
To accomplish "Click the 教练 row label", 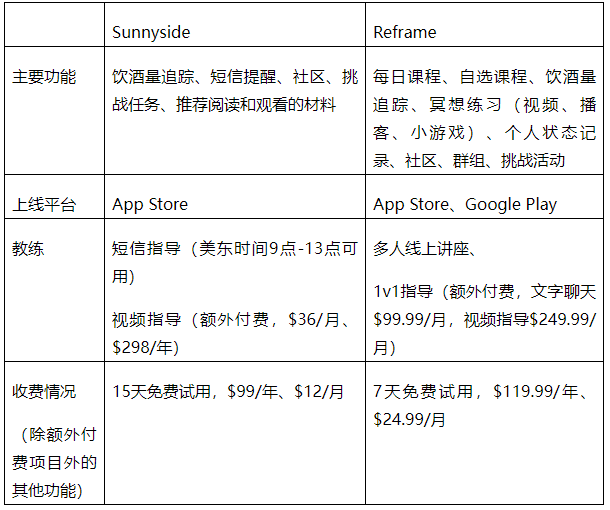I will point(28,247).
